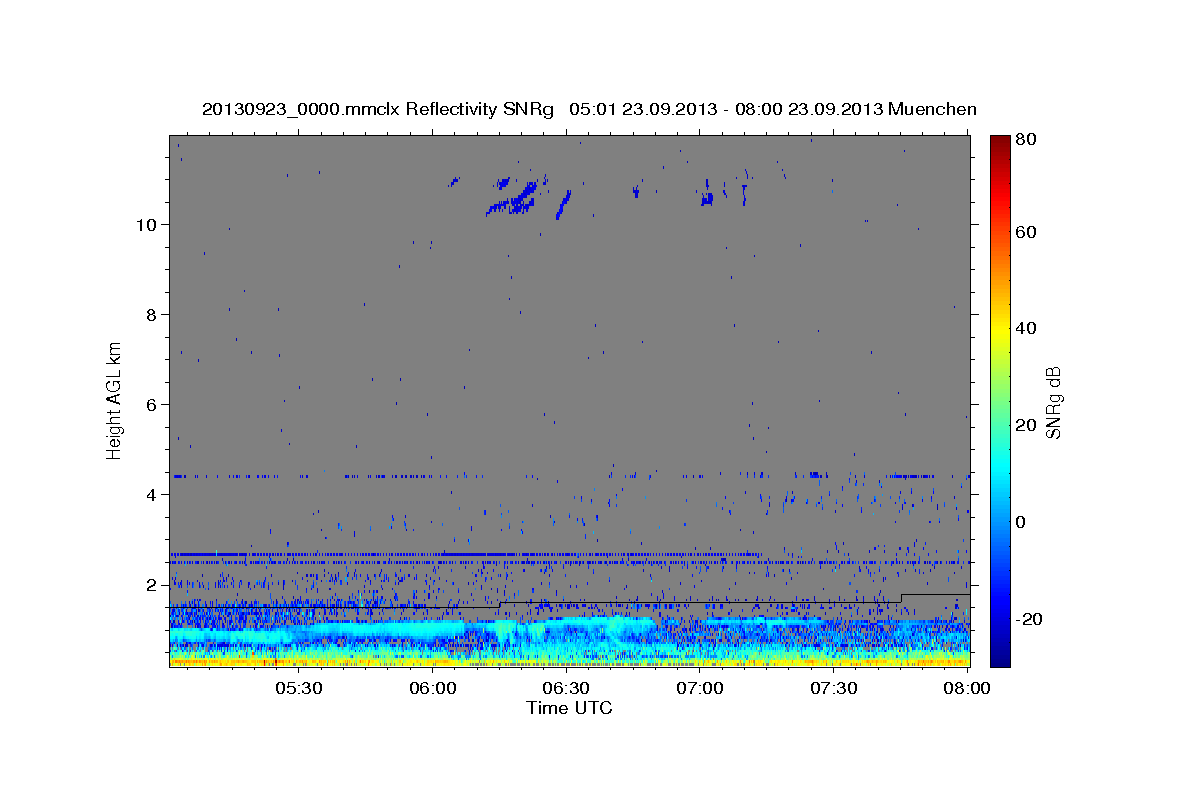Click the 06:30 time tick label
The width and height of the screenshot is (1200, 800).
pos(566,688)
